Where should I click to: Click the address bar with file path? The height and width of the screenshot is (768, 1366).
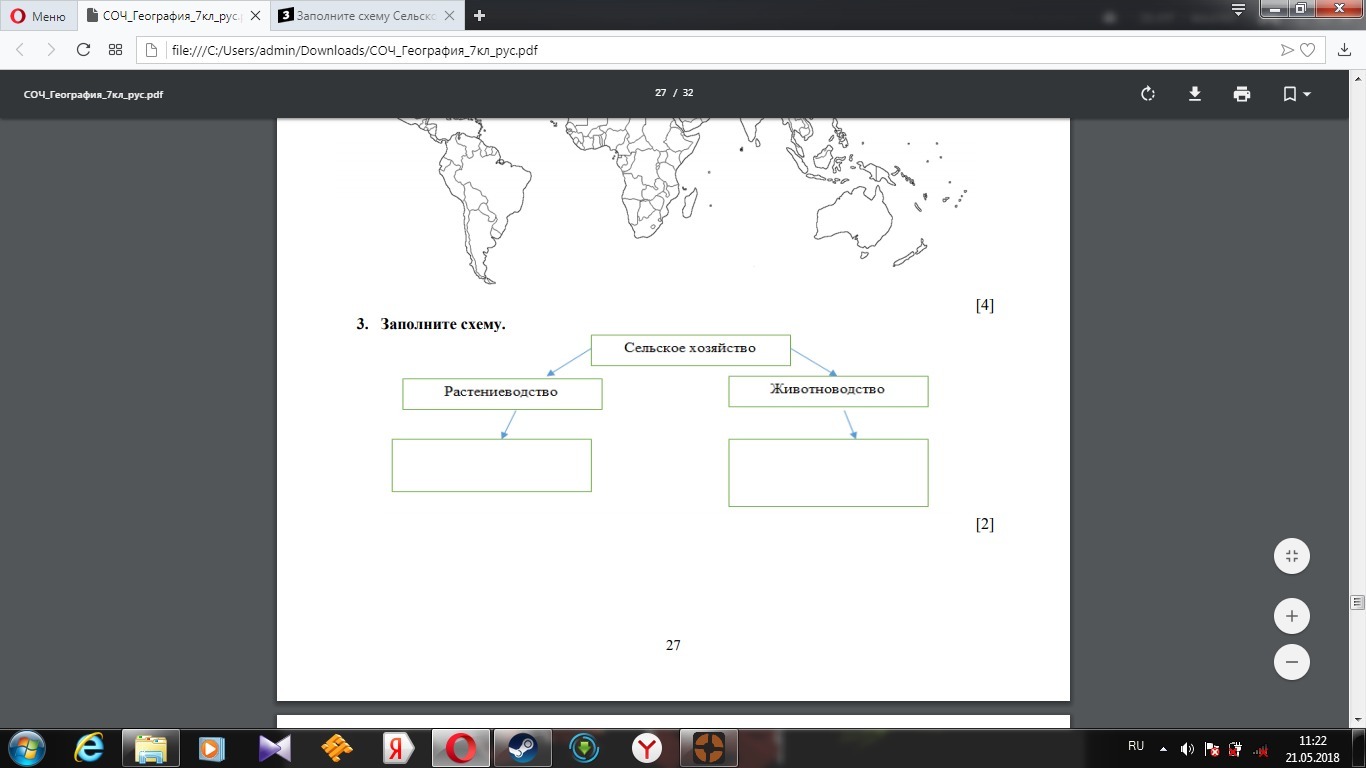tap(700, 50)
